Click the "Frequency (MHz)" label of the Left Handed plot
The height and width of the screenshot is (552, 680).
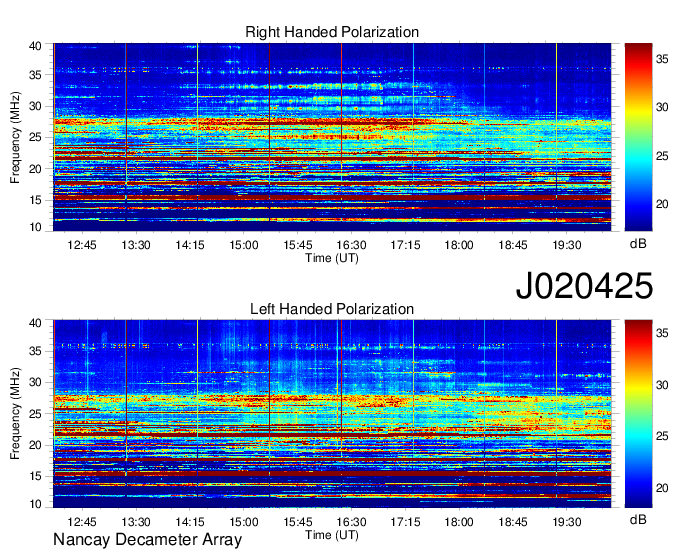click(x=15, y=414)
